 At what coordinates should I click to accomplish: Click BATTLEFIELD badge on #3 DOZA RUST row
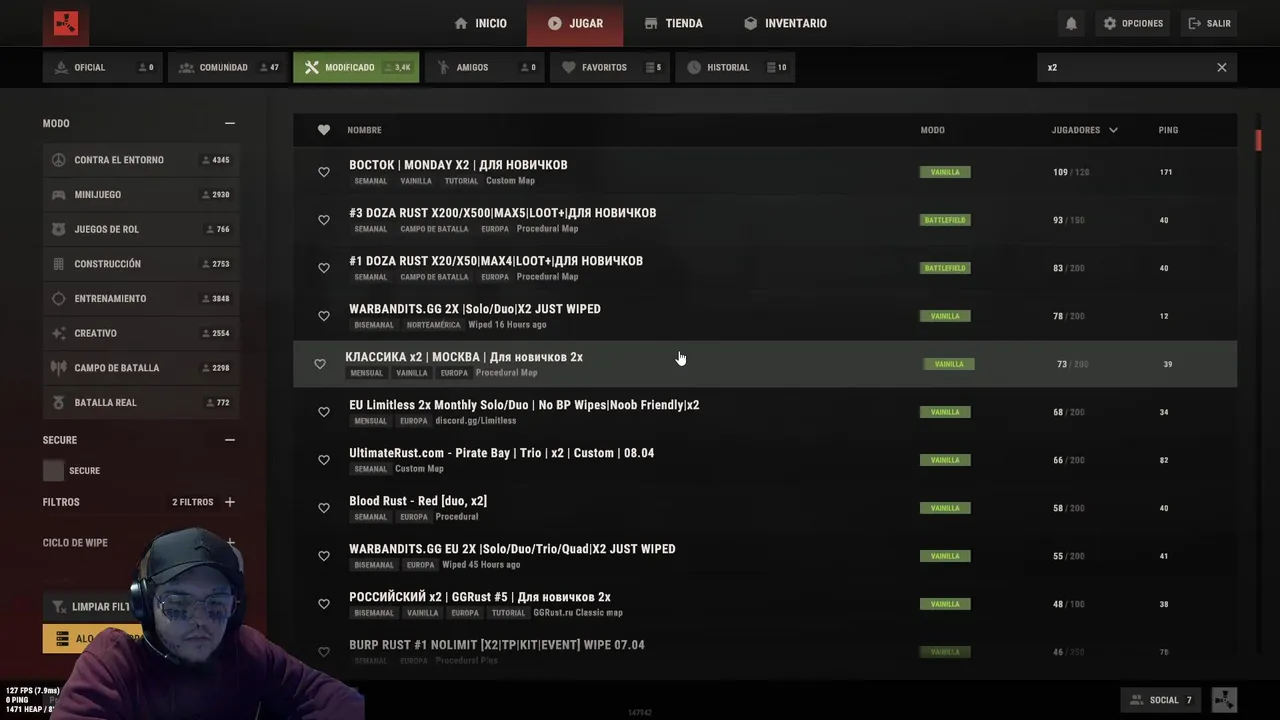click(945, 220)
